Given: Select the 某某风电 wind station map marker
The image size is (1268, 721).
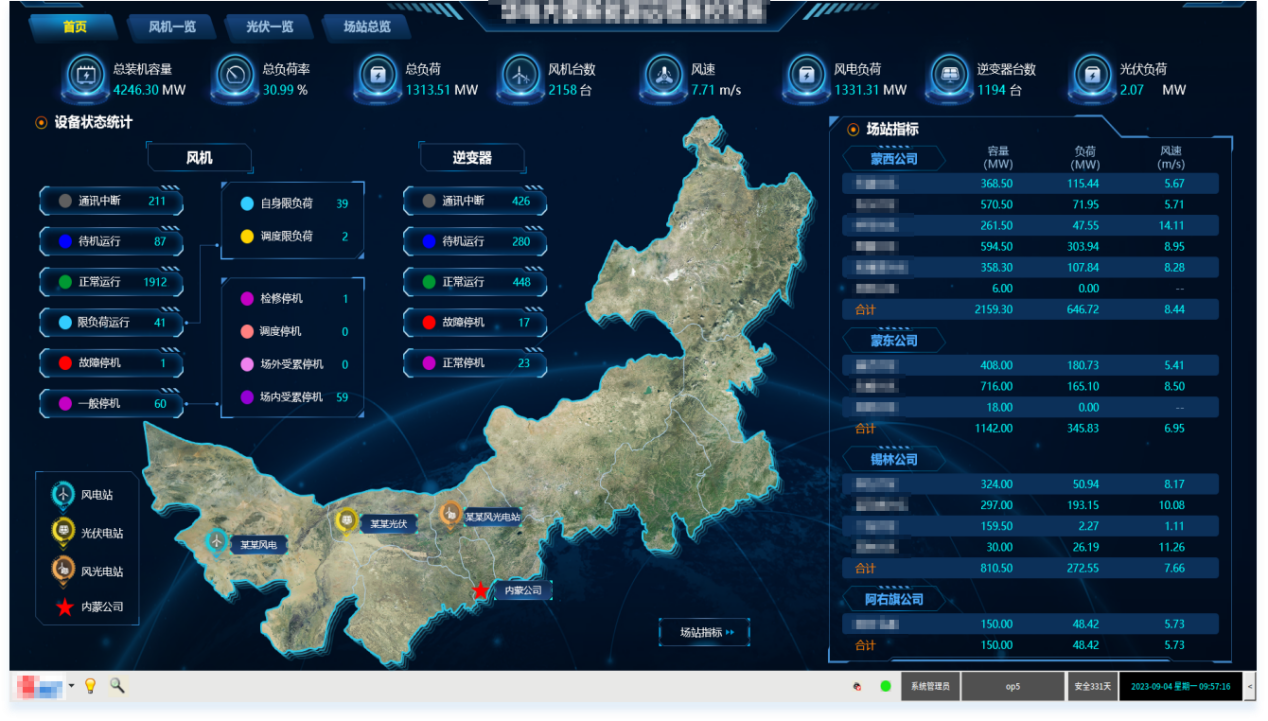Looking at the screenshot, I should pyautogui.click(x=217, y=541).
